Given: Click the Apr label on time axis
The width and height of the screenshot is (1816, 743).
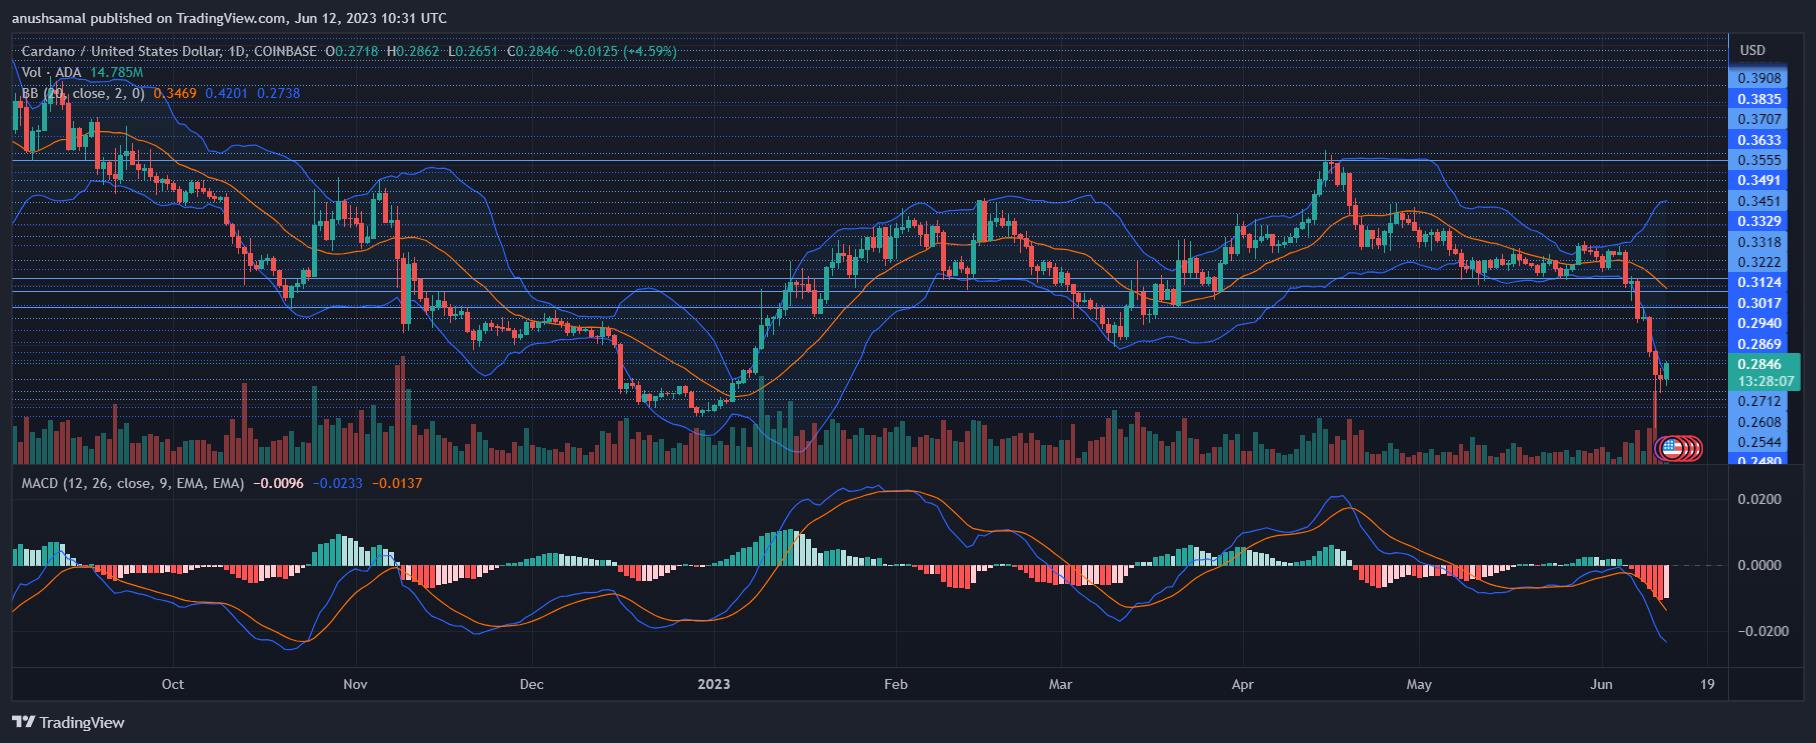Looking at the screenshot, I should click(x=1242, y=684).
